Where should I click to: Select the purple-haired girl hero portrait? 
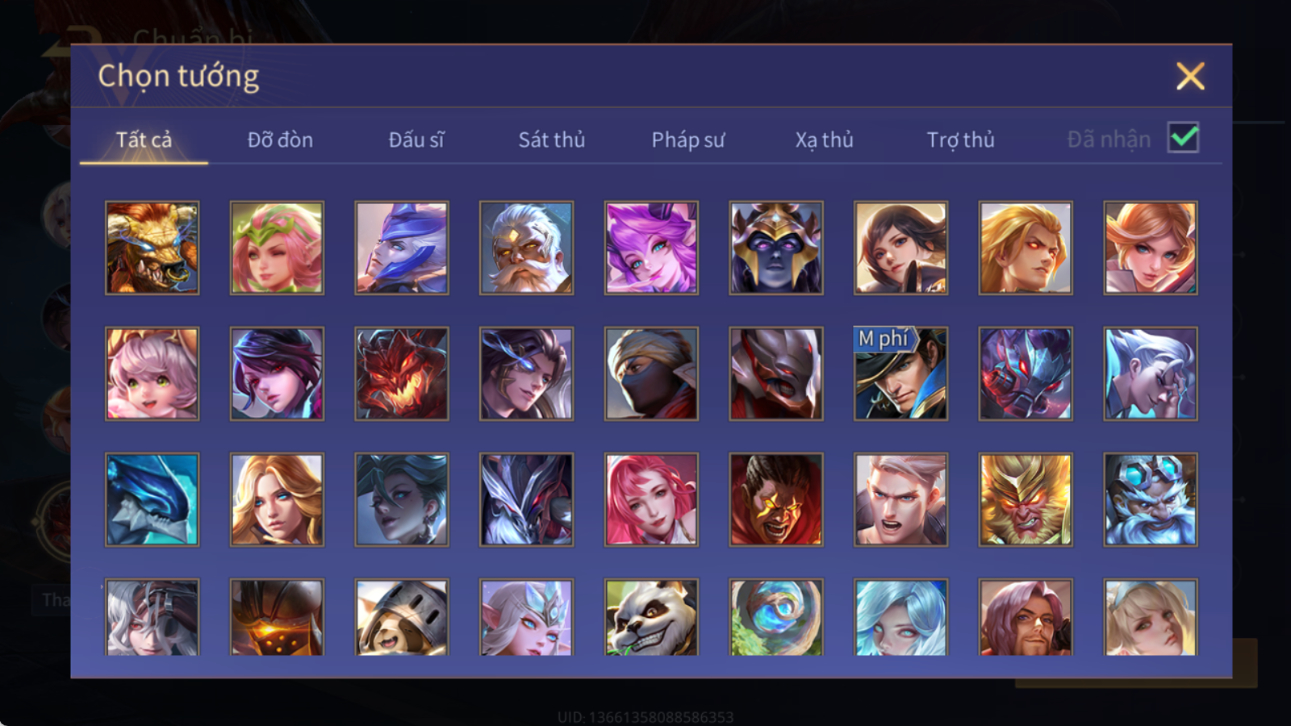pyautogui.click(x=651, y=248)
